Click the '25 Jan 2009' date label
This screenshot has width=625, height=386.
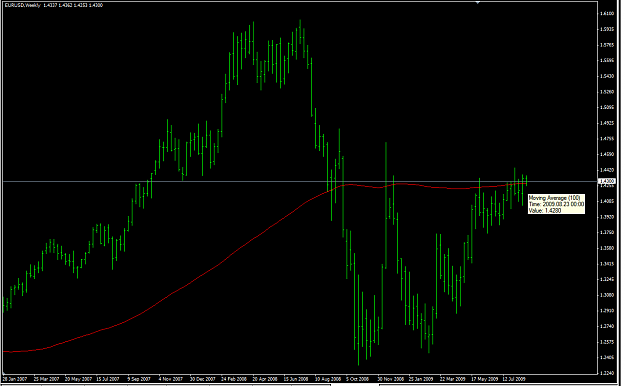click(x=421, y=379)
